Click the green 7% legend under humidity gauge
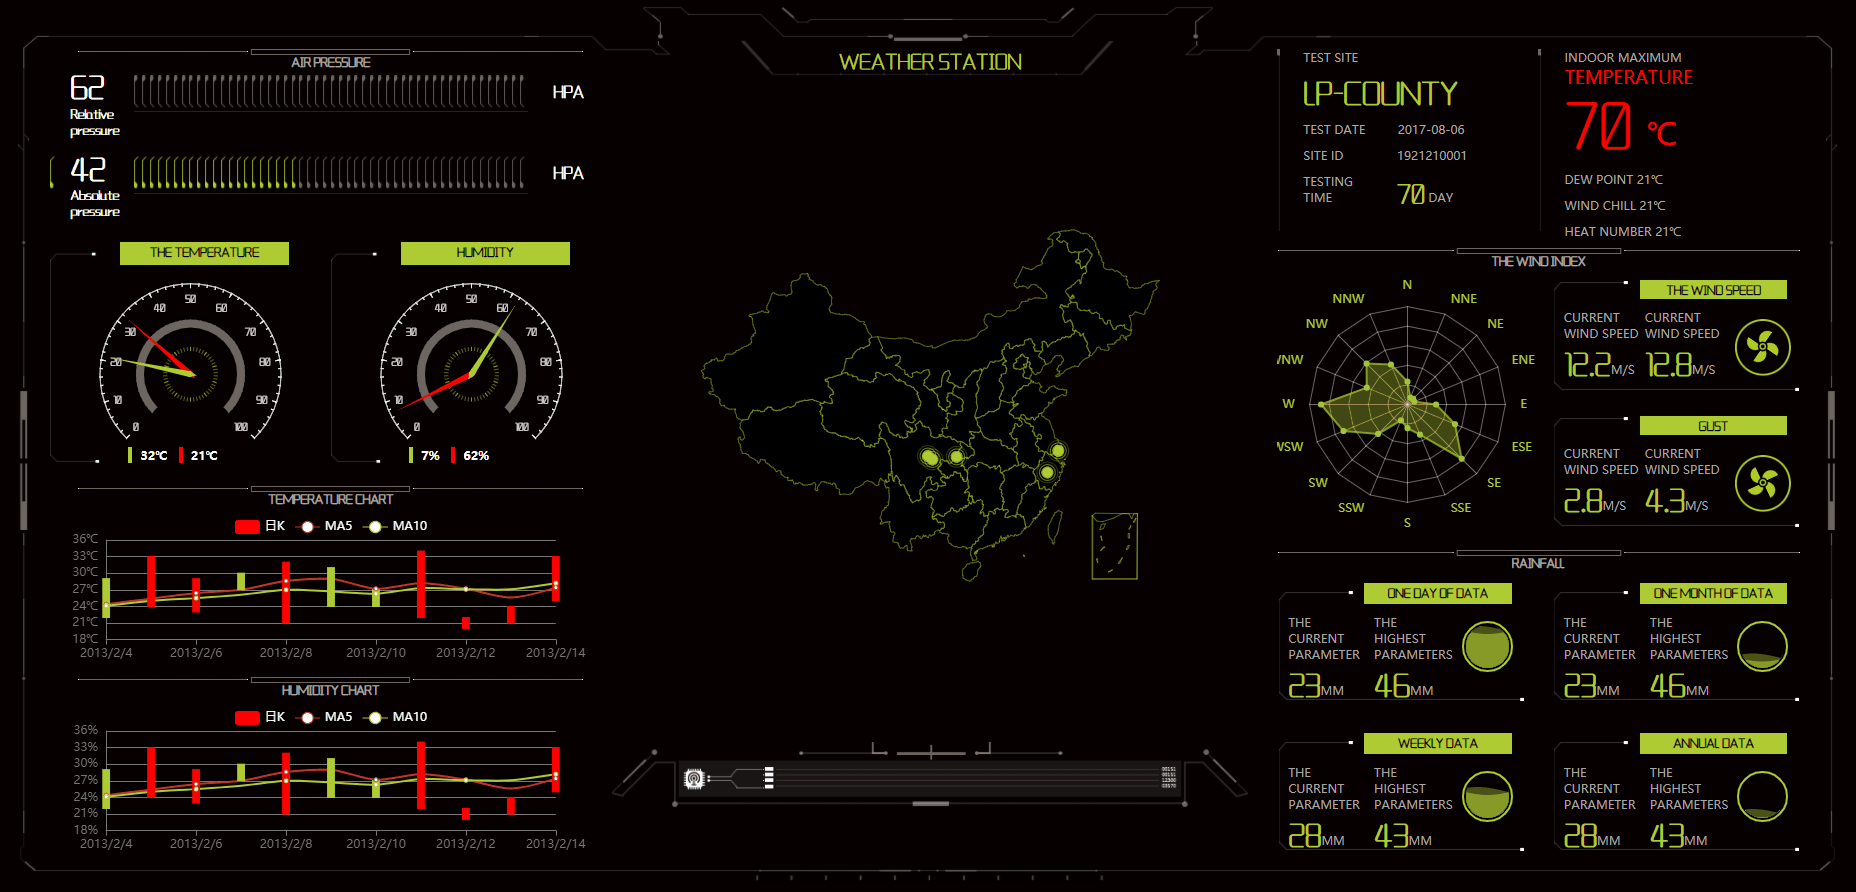Image resolution: width=1856 pixels, height=892 pixels. click(x=424, y=455)
